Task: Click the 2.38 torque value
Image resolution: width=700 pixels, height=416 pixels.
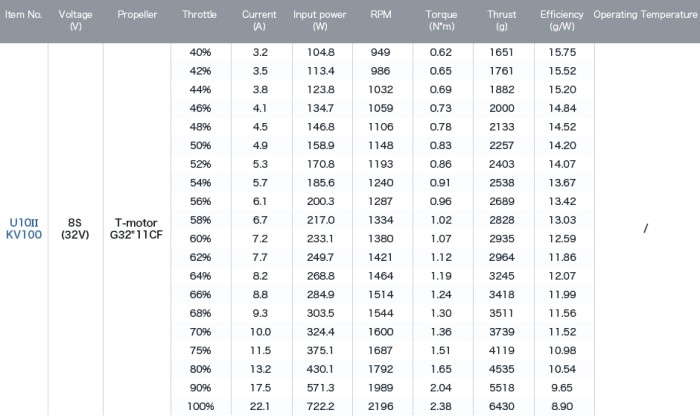Action: (441, 406)
